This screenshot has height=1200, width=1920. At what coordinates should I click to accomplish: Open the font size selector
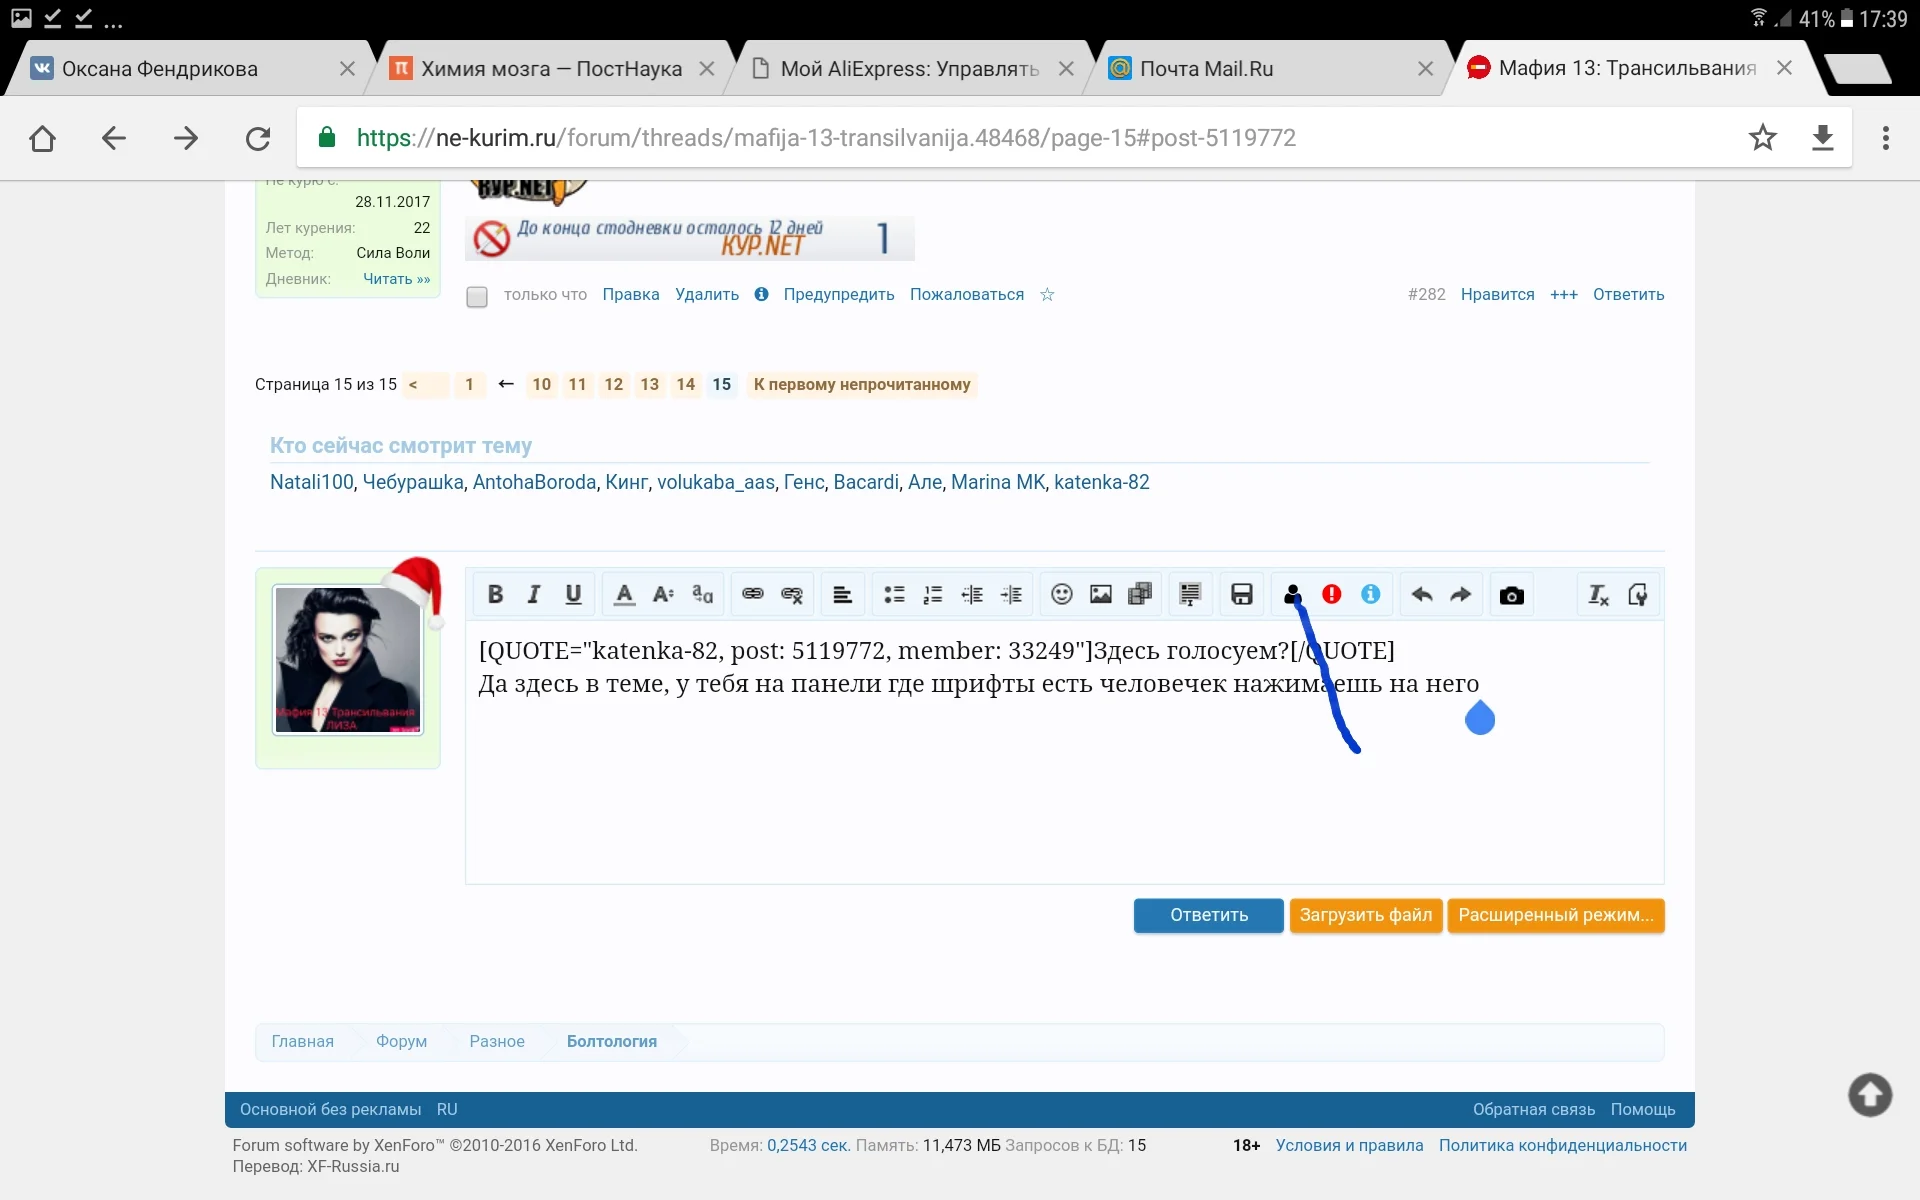(661, 594)
